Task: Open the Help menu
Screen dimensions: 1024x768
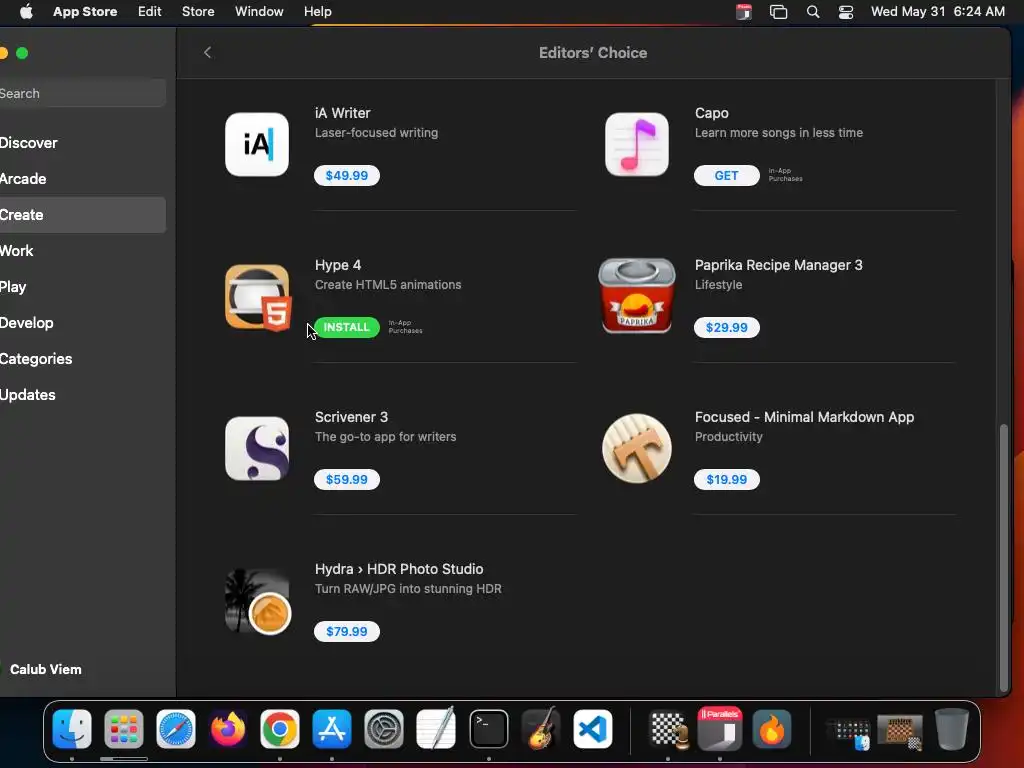Action: [317, 12]
